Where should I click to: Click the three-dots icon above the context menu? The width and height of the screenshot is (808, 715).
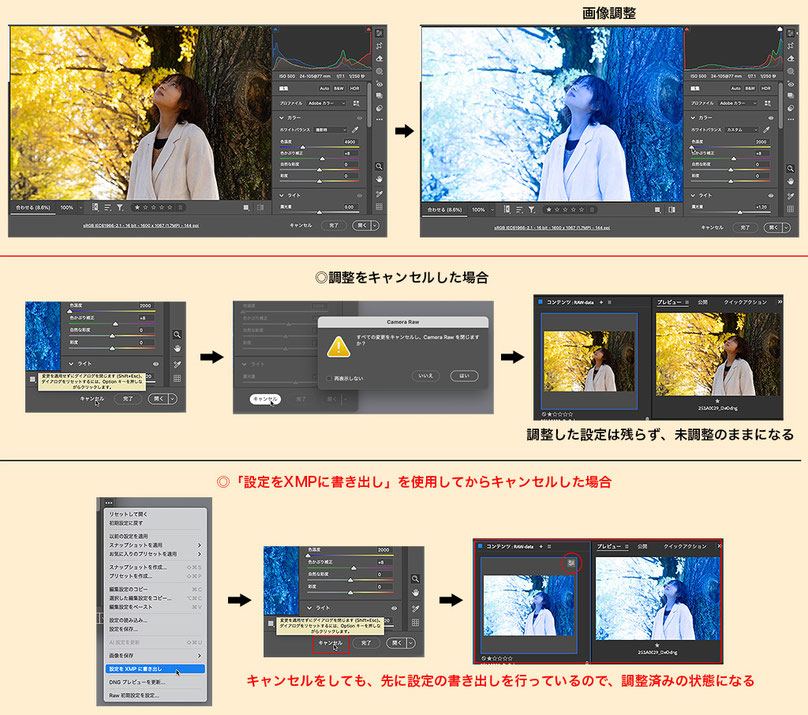[x=109, y=503]
